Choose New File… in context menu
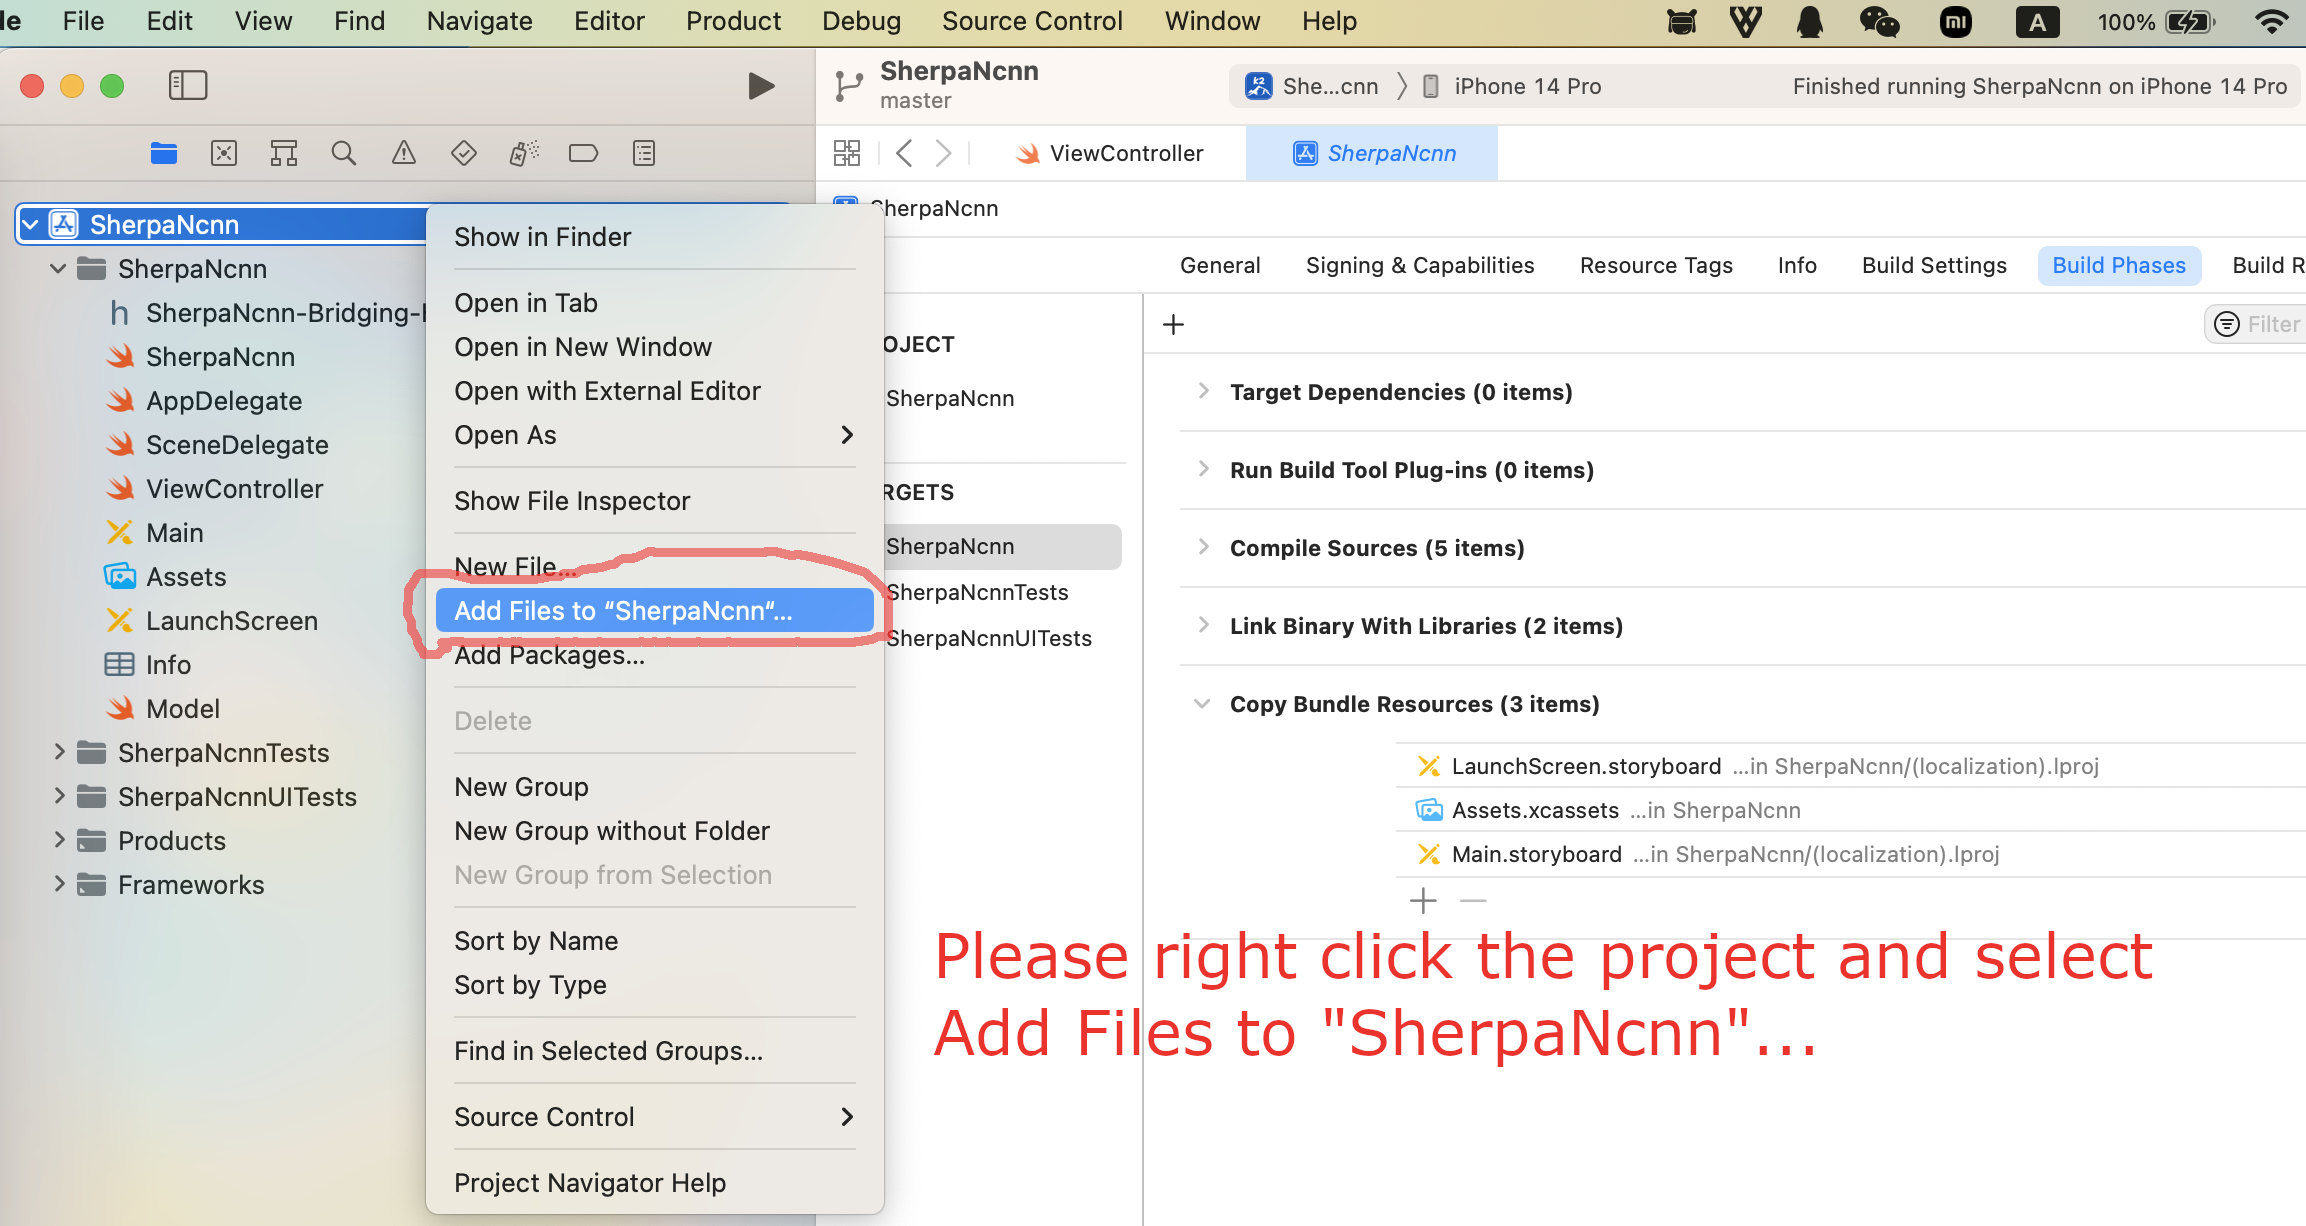 point(655,567)
